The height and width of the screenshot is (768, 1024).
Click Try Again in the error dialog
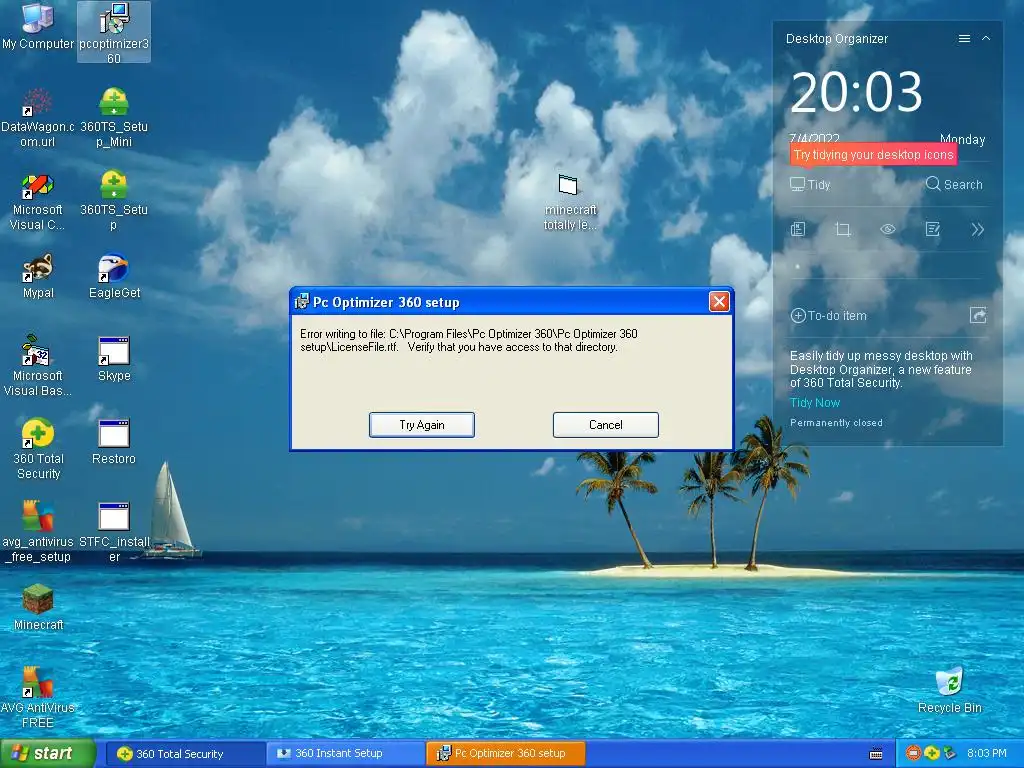(422, 425)
